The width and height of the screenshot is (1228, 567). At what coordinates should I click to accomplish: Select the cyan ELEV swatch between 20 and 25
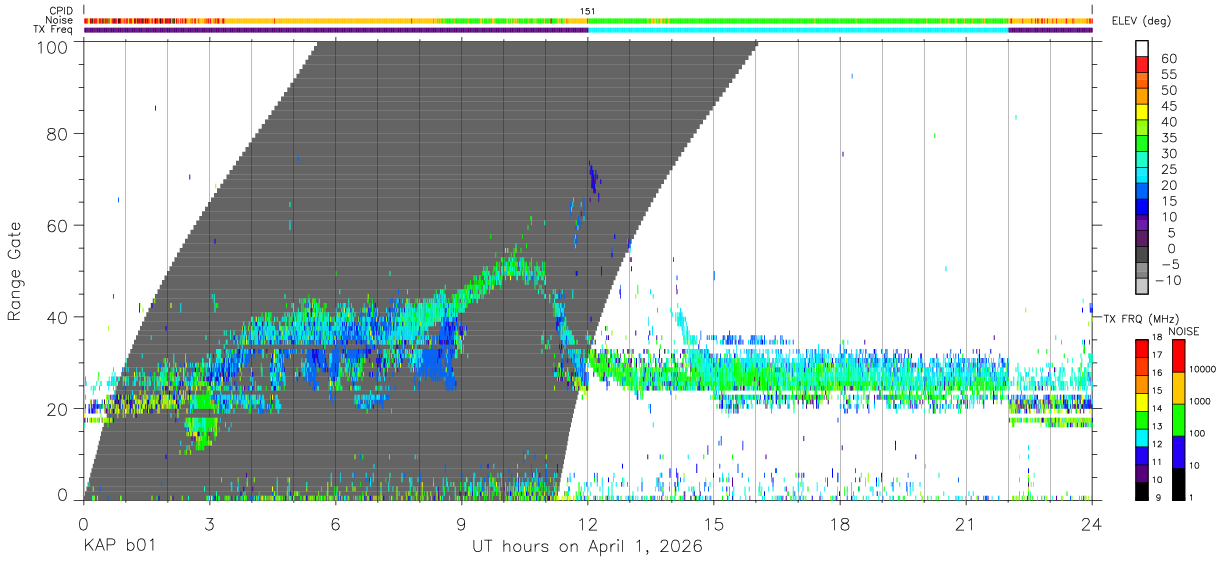point(1142,176)
